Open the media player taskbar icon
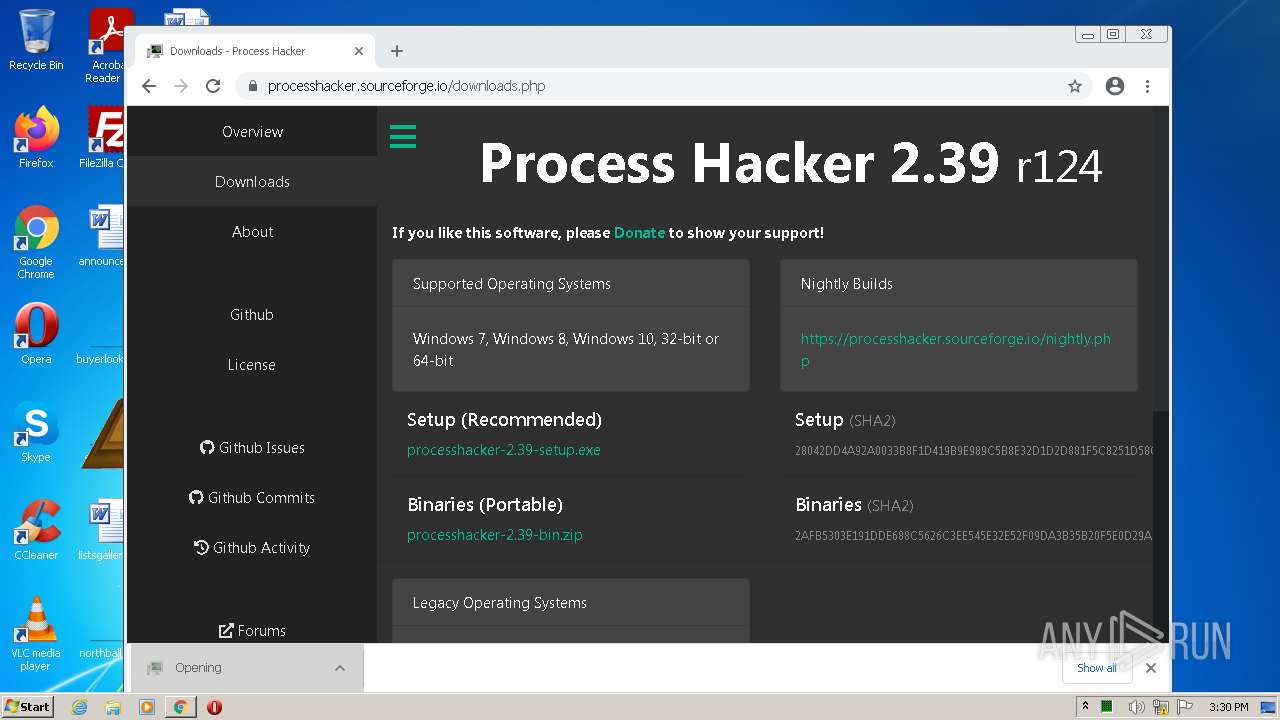 tap(147, 707)
